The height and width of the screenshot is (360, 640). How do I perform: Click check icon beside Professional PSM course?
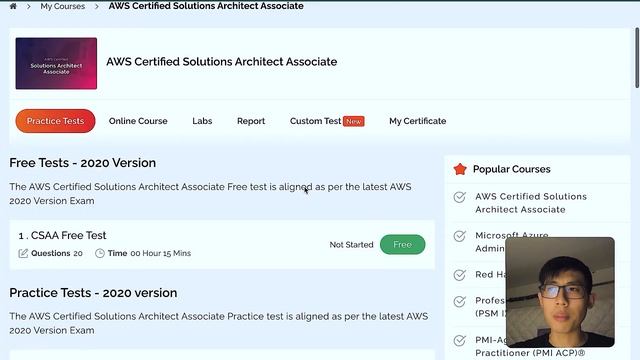point(460,301)
